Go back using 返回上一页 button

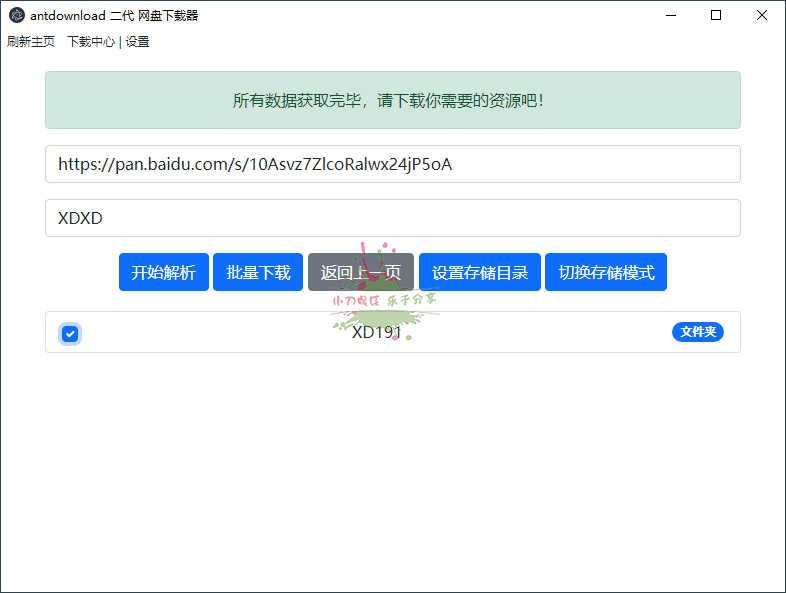tap(360, 272)
